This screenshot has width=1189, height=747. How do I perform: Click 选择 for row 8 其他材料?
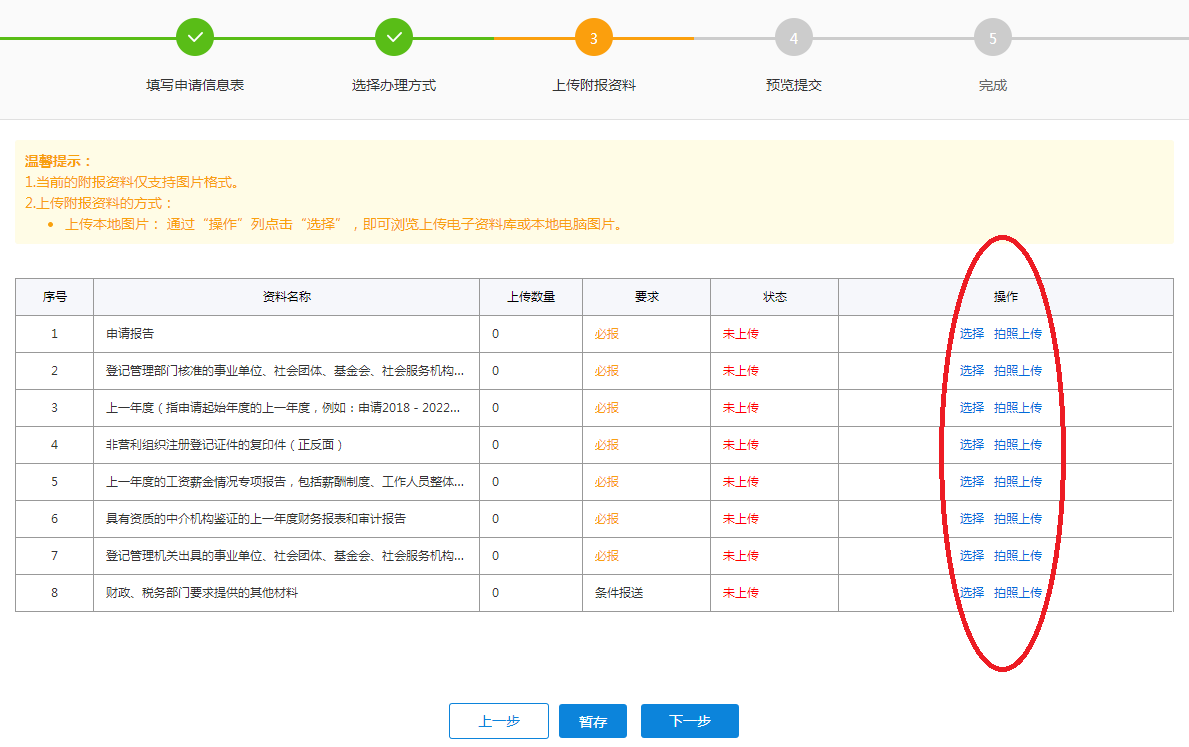click(972, 593)
